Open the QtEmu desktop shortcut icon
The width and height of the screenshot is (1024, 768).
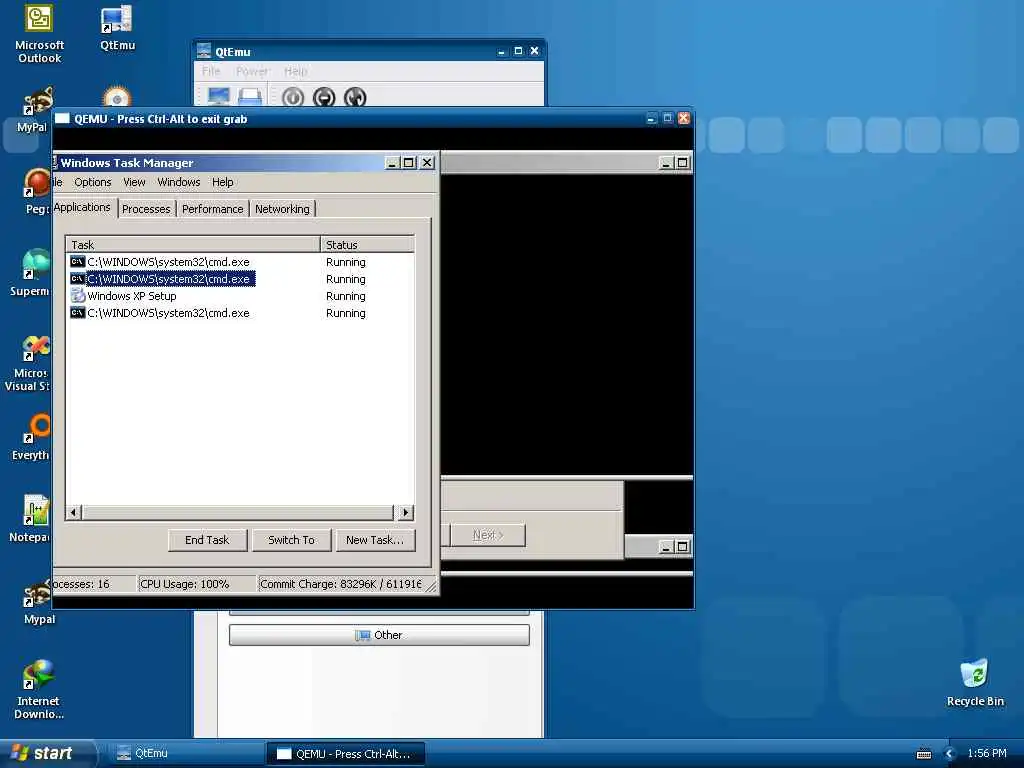click(x=117, y=28)
